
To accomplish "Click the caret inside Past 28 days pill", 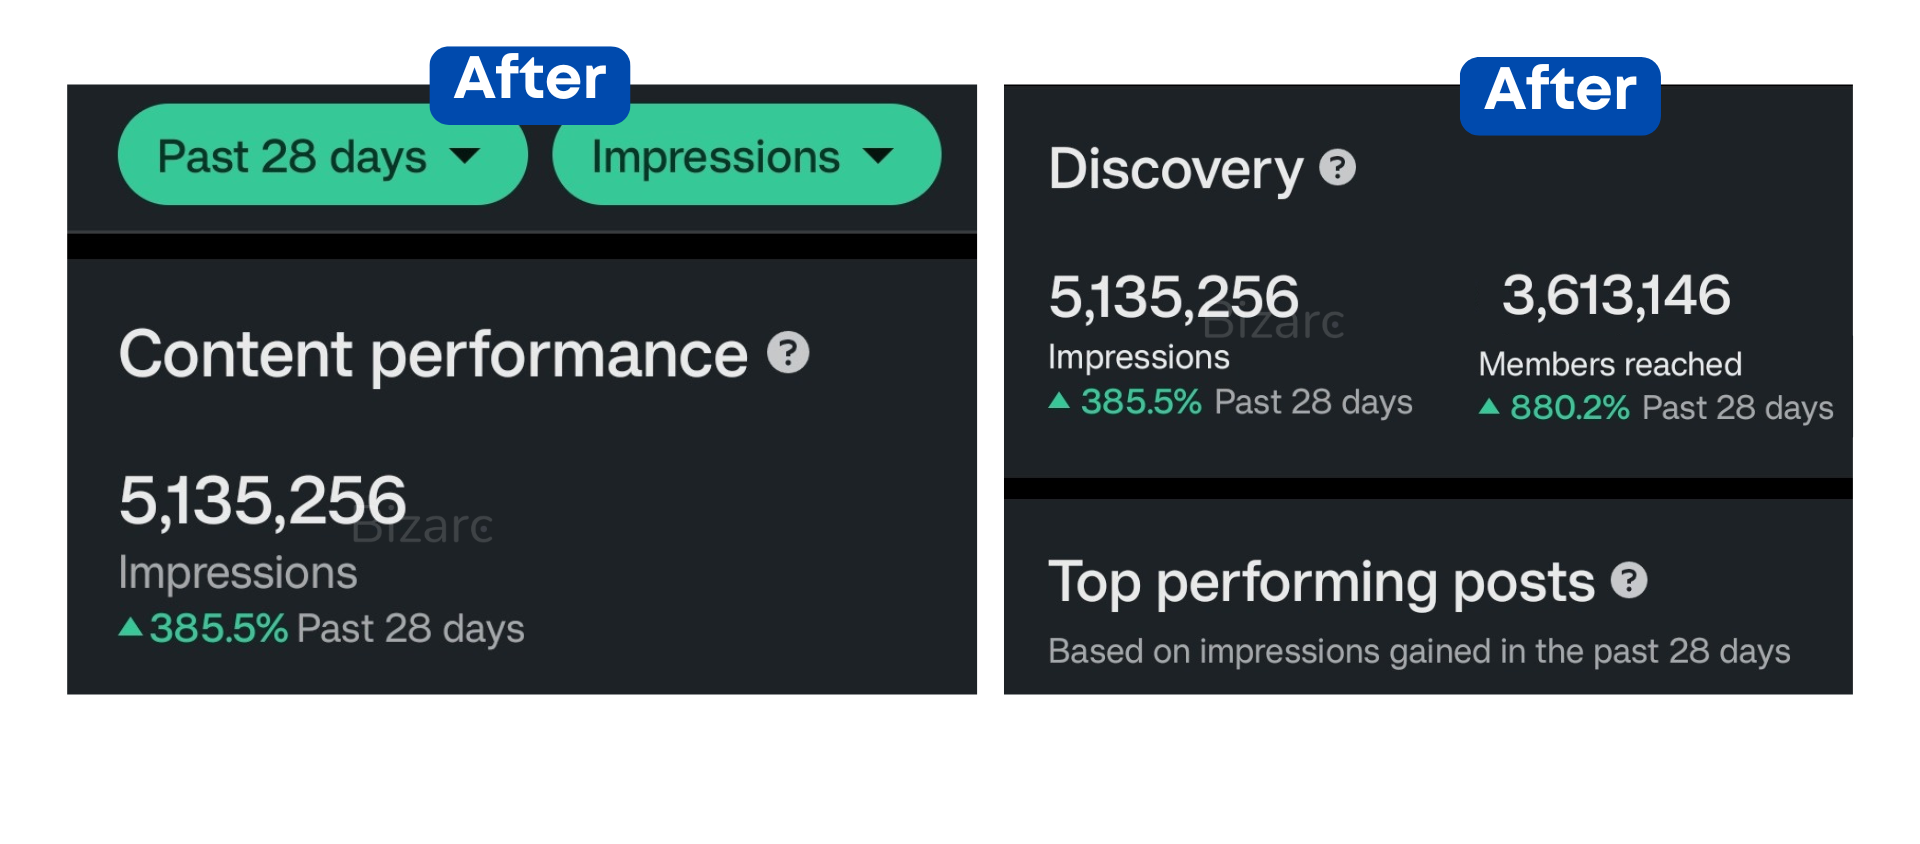I will [466, 156].
